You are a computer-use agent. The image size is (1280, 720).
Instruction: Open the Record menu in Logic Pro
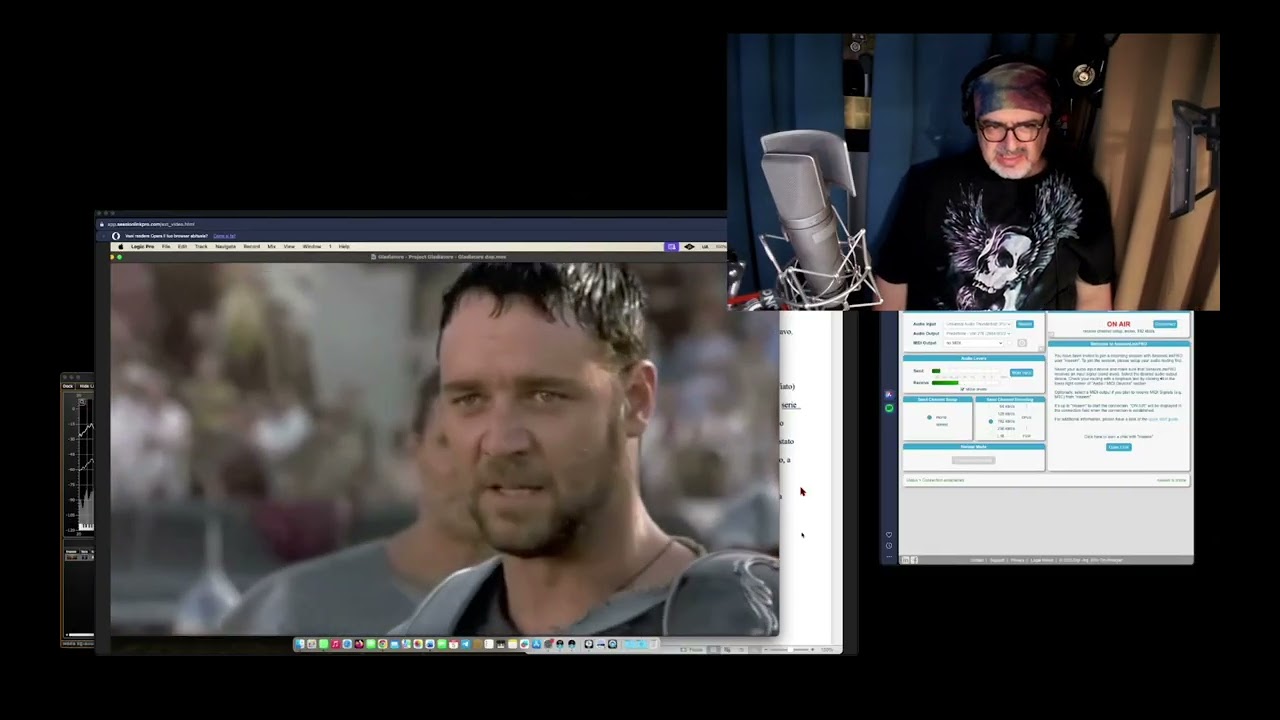click(x=252, y=247)
